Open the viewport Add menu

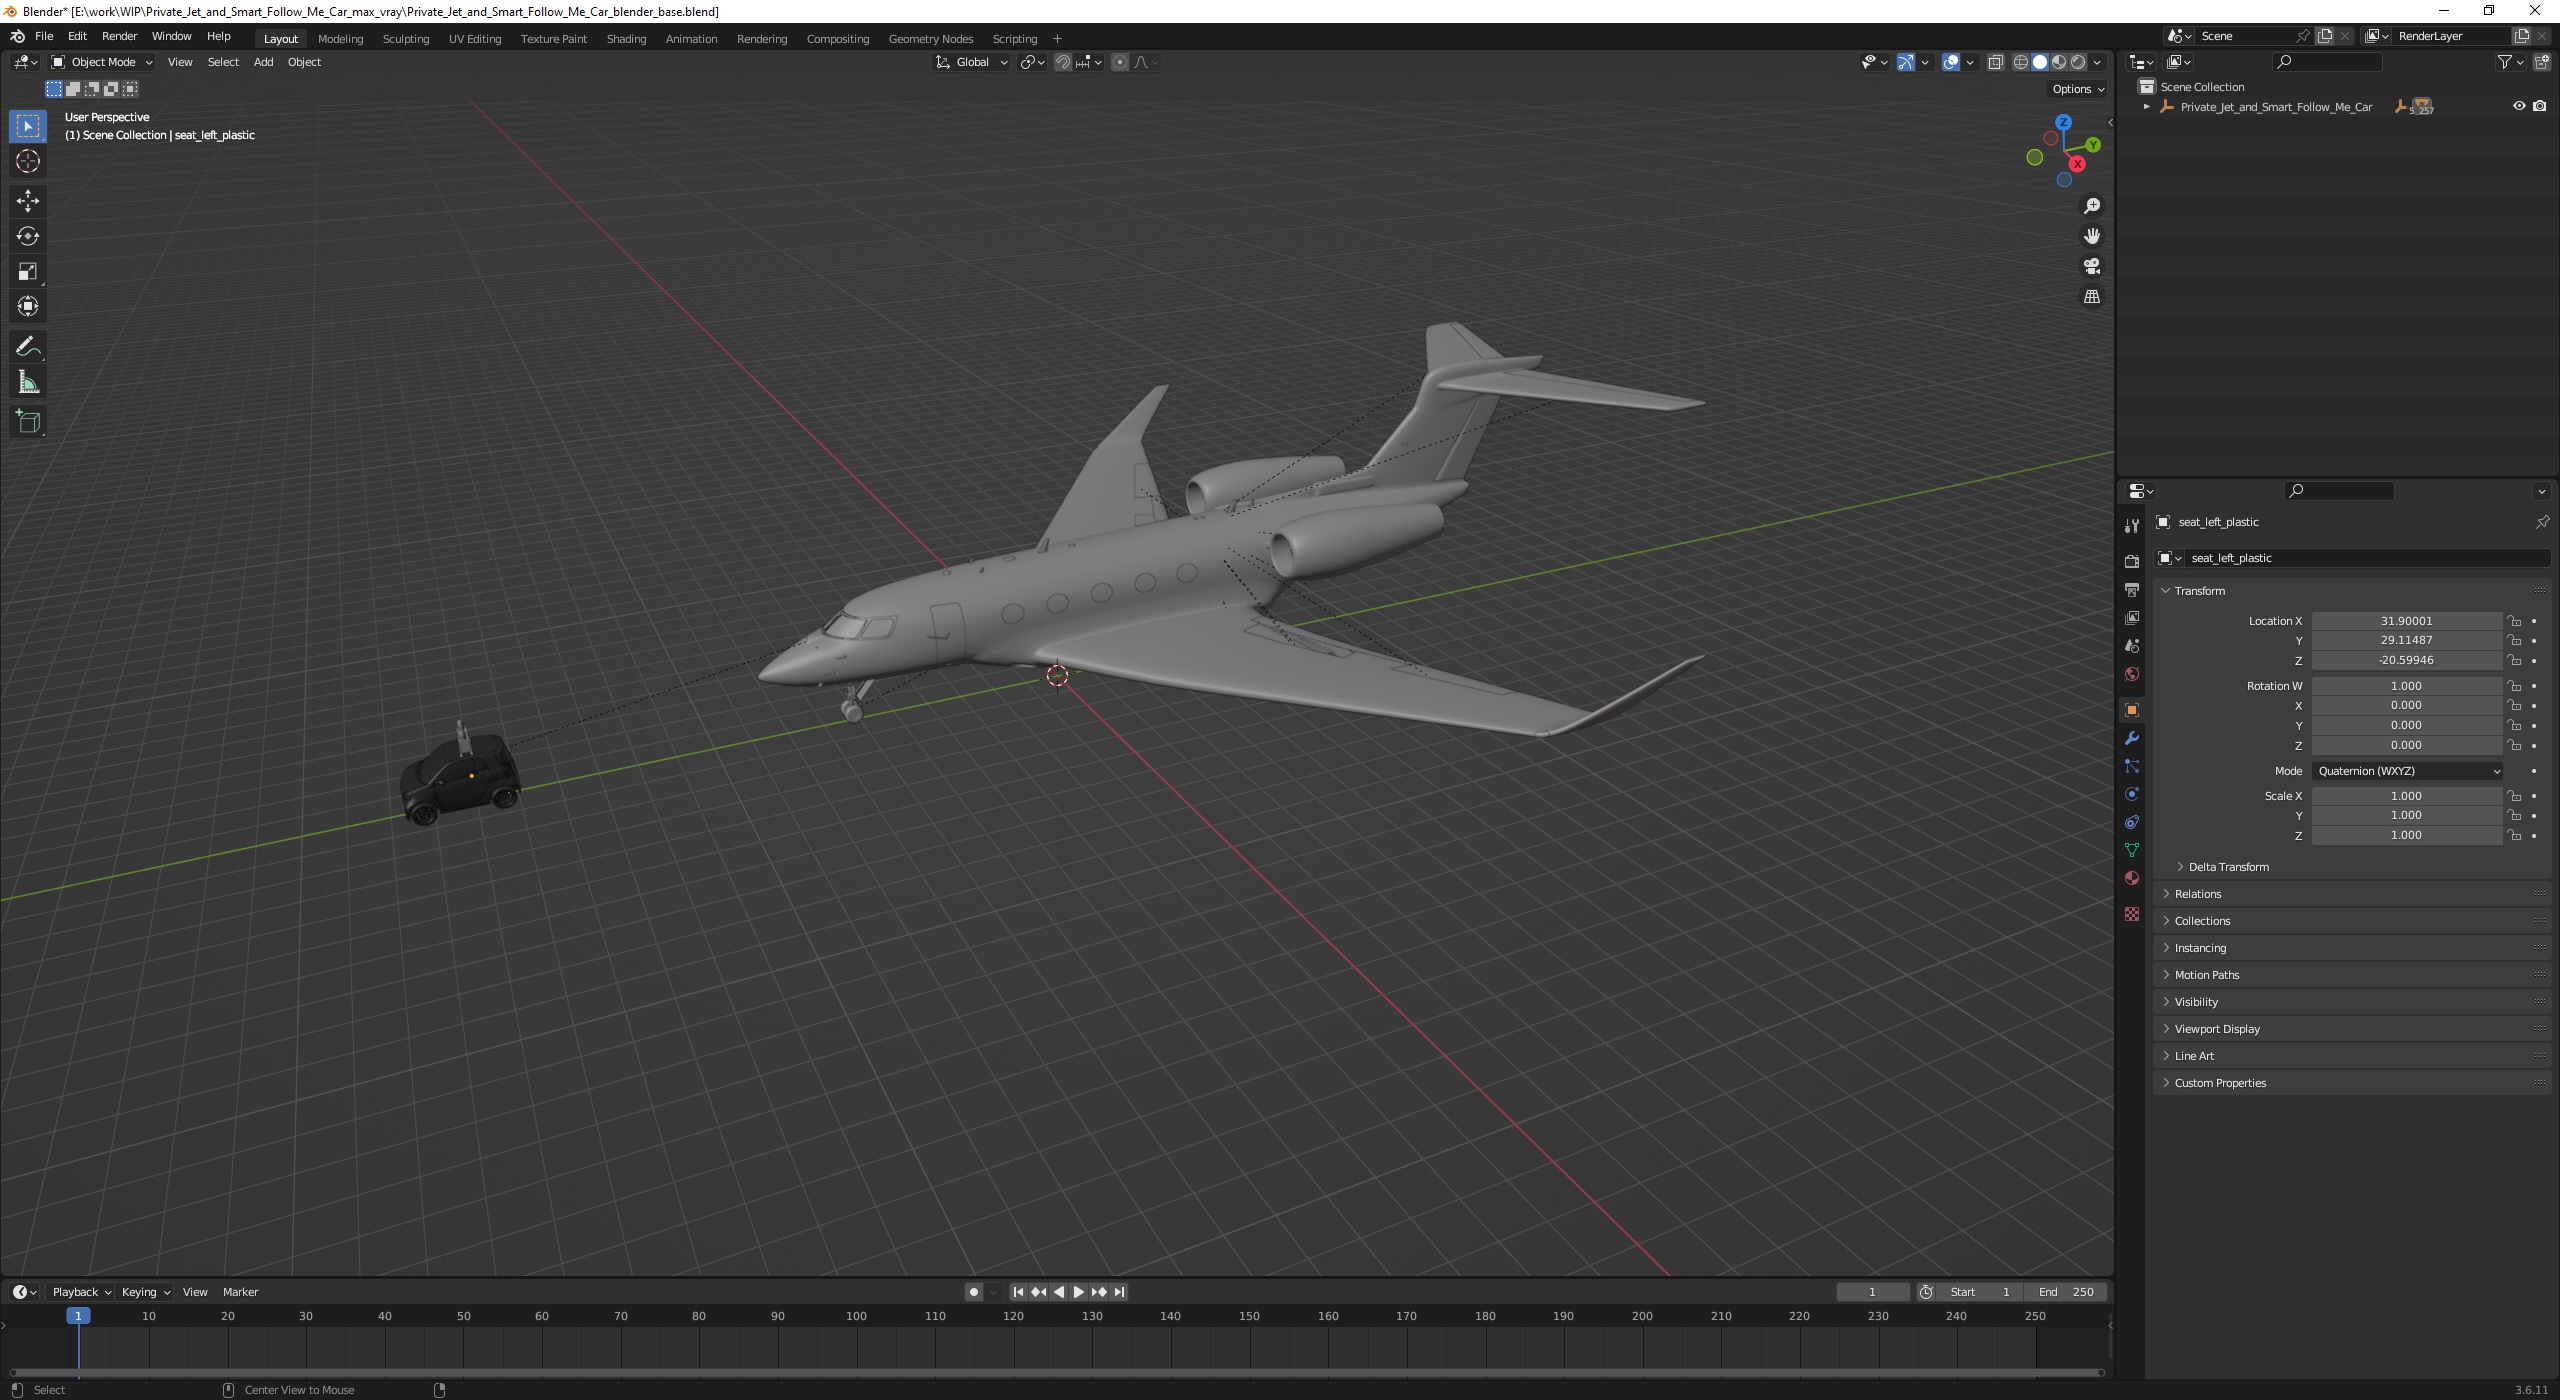click(x=263, y=62)
